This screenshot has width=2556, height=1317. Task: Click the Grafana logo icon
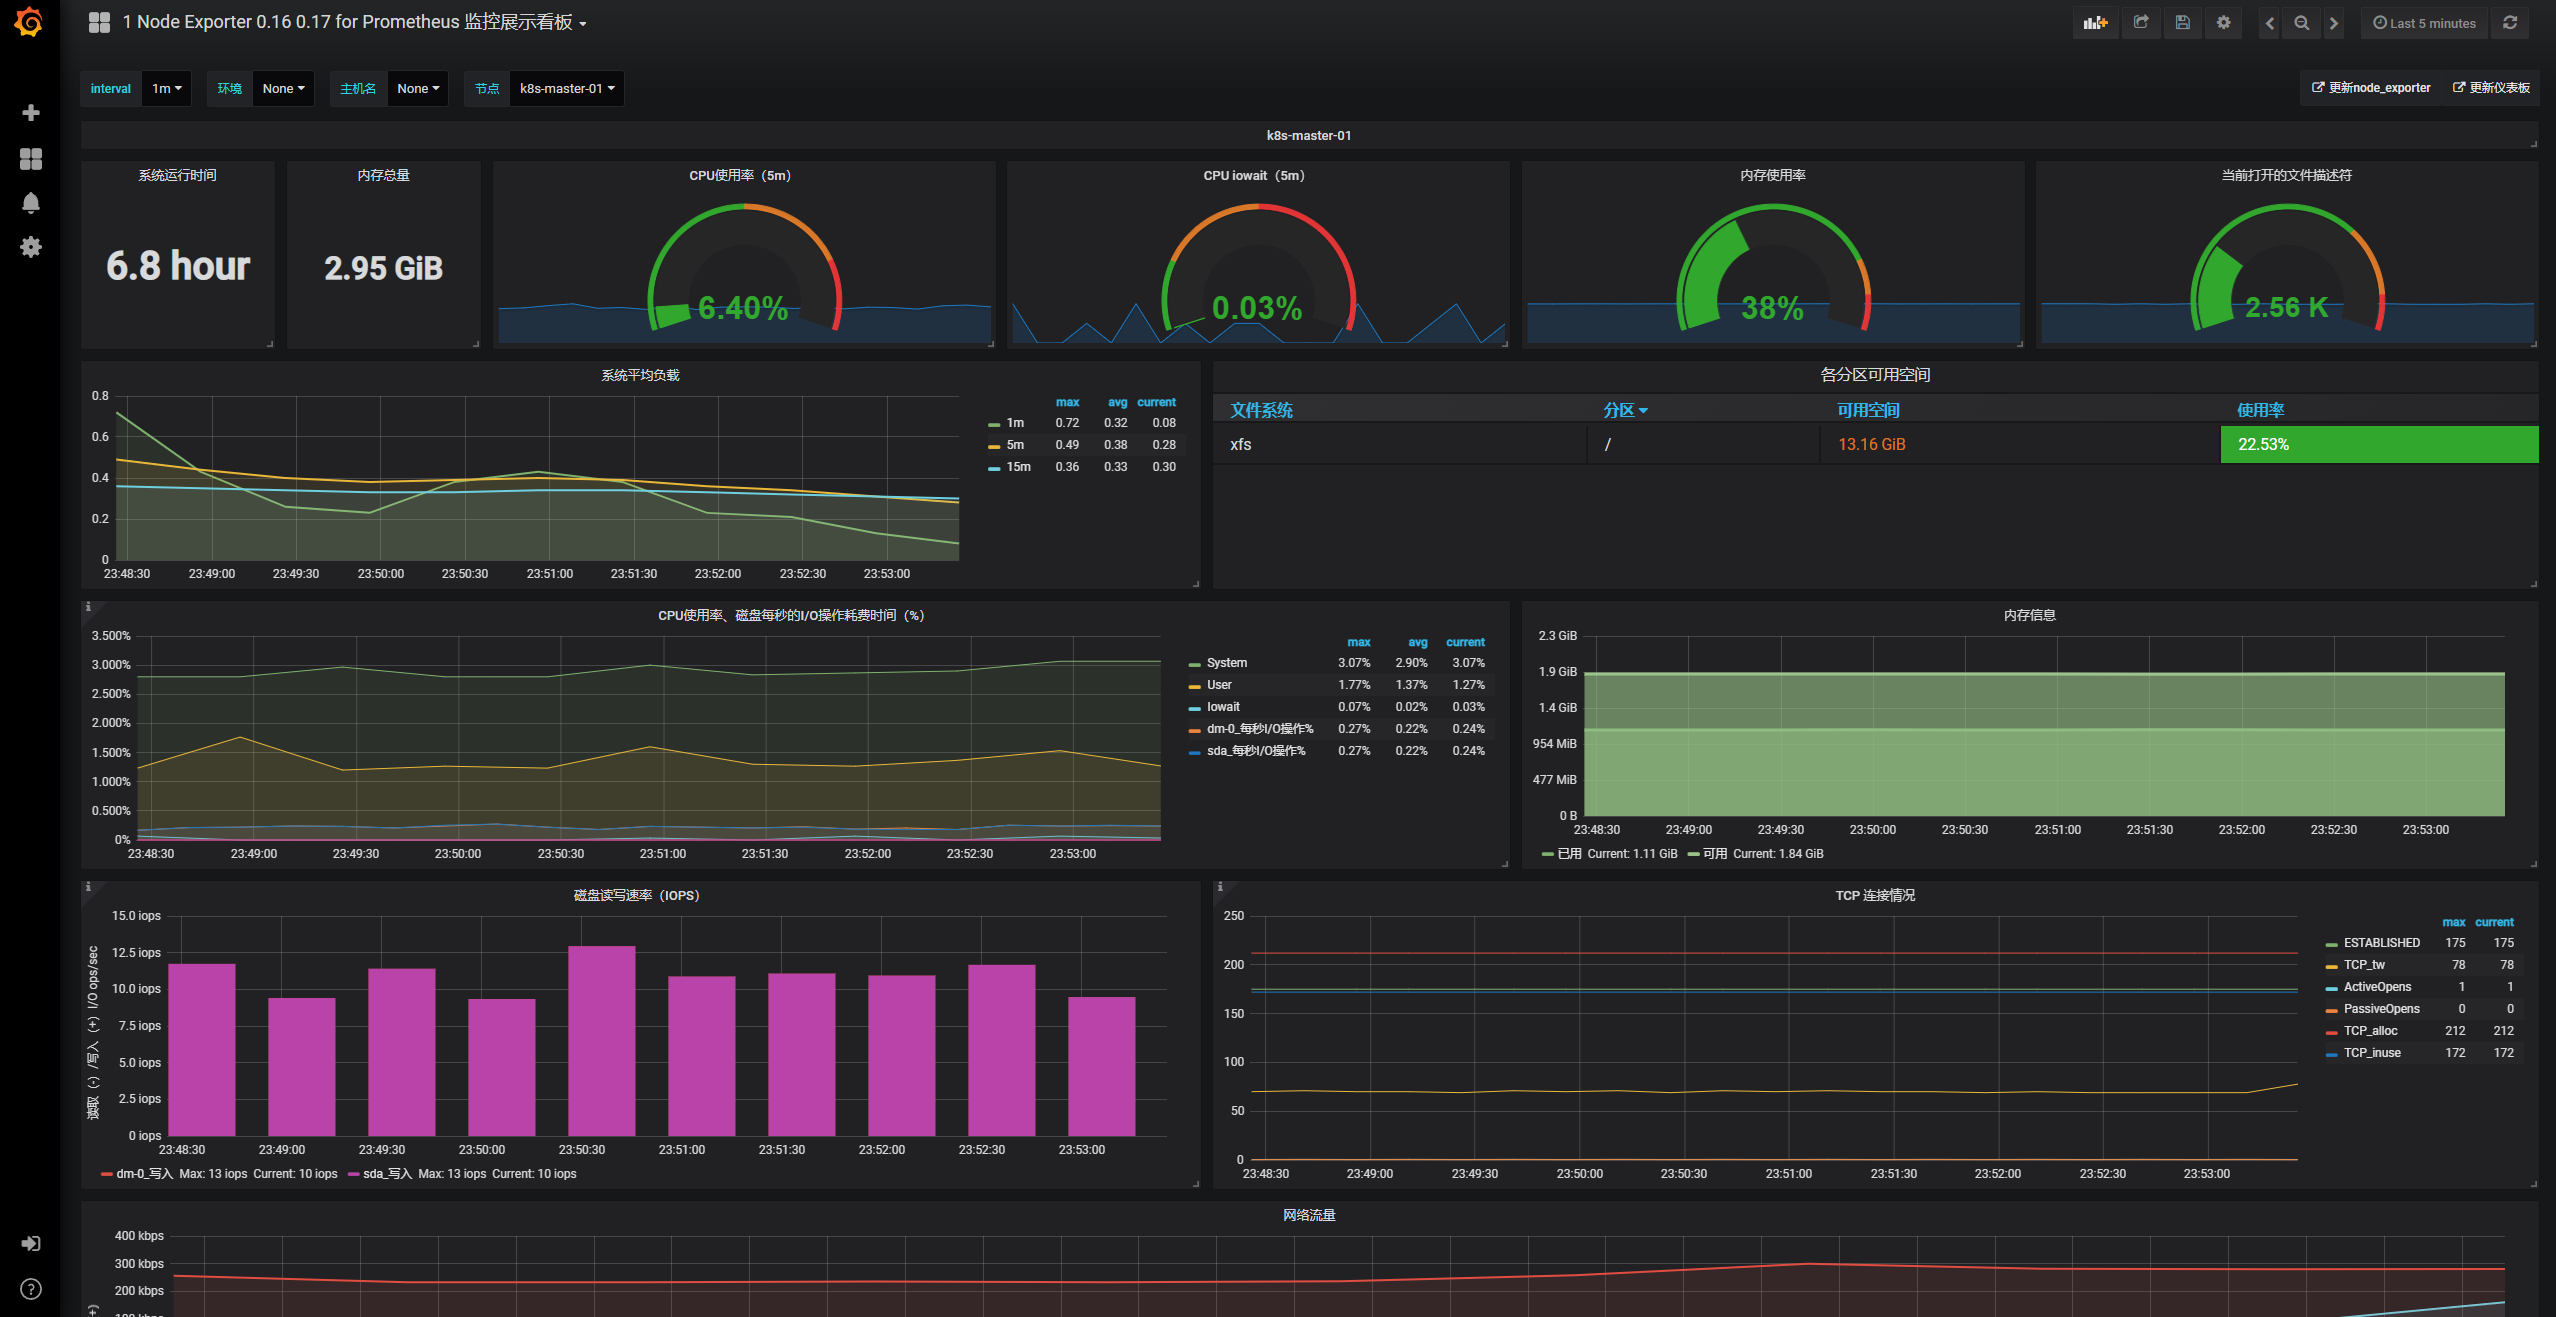point(30,22)
